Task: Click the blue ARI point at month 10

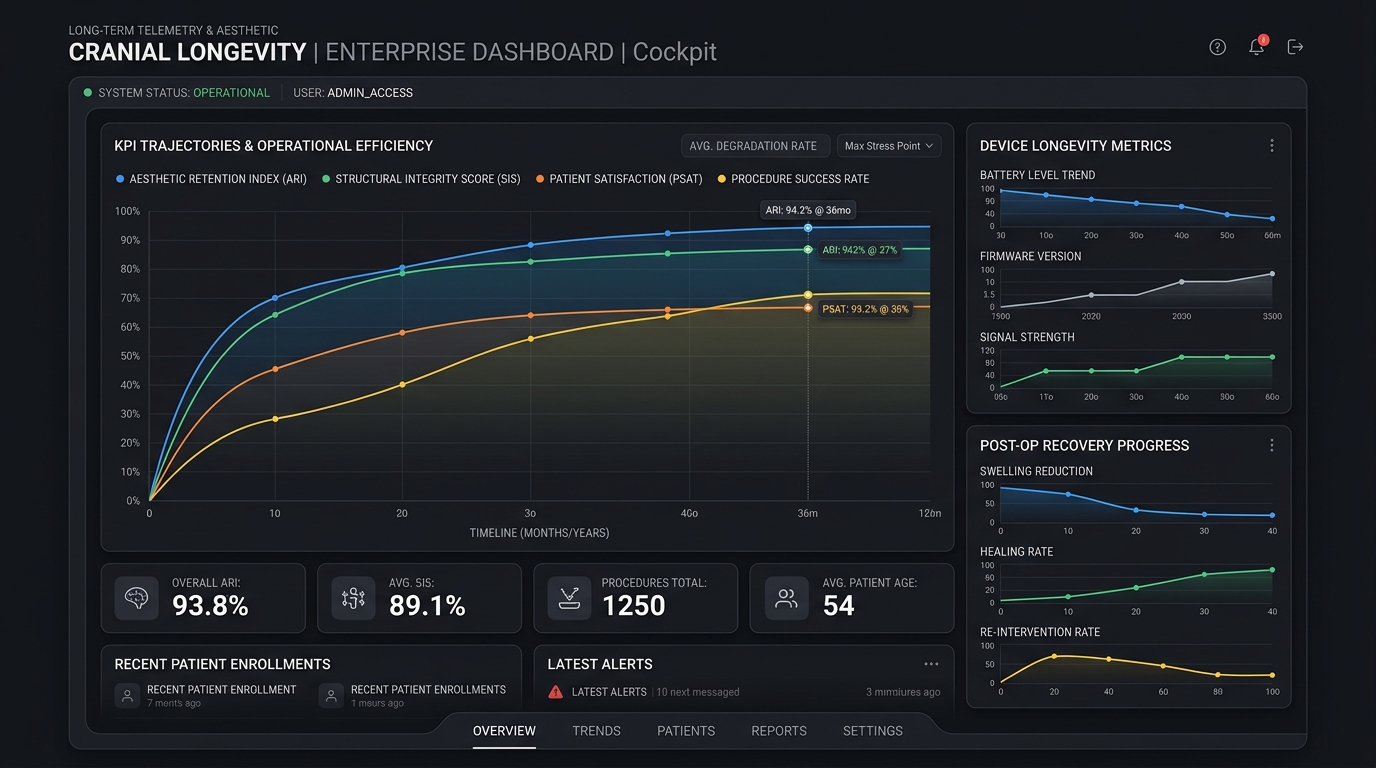Action: point(275,298)
